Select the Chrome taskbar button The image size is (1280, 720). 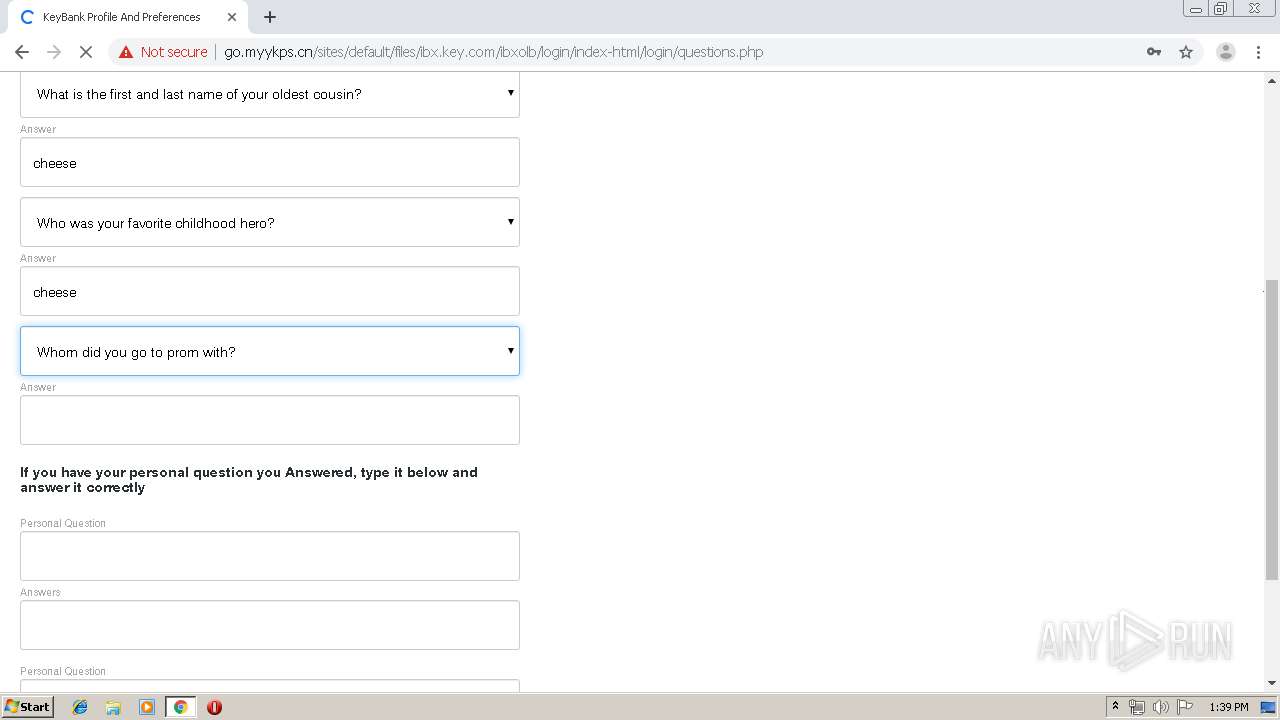pyautogui.click(x=180, y=707)
